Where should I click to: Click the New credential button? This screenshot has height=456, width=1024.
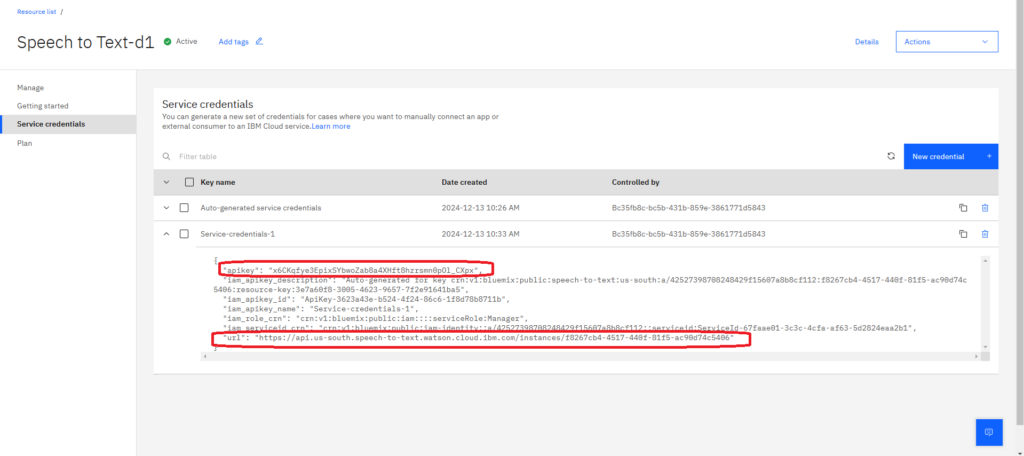point(951,156)
